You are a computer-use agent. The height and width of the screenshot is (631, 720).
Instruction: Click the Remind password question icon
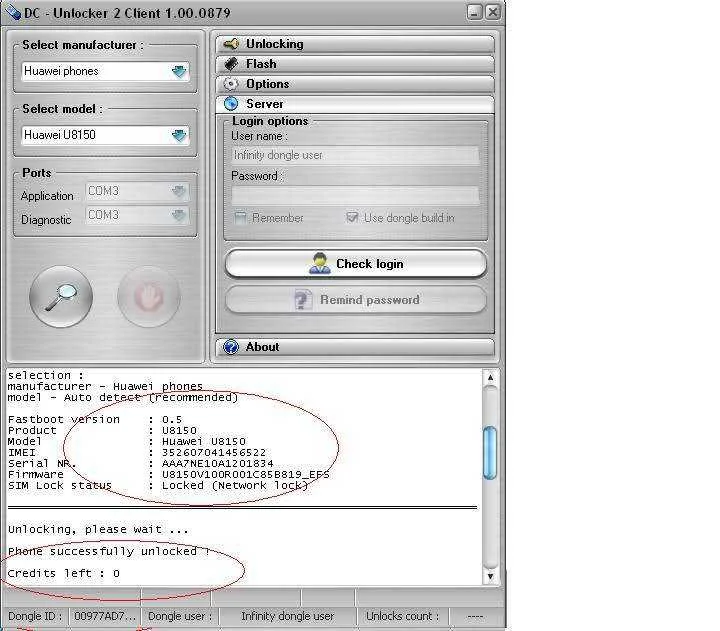302,300
